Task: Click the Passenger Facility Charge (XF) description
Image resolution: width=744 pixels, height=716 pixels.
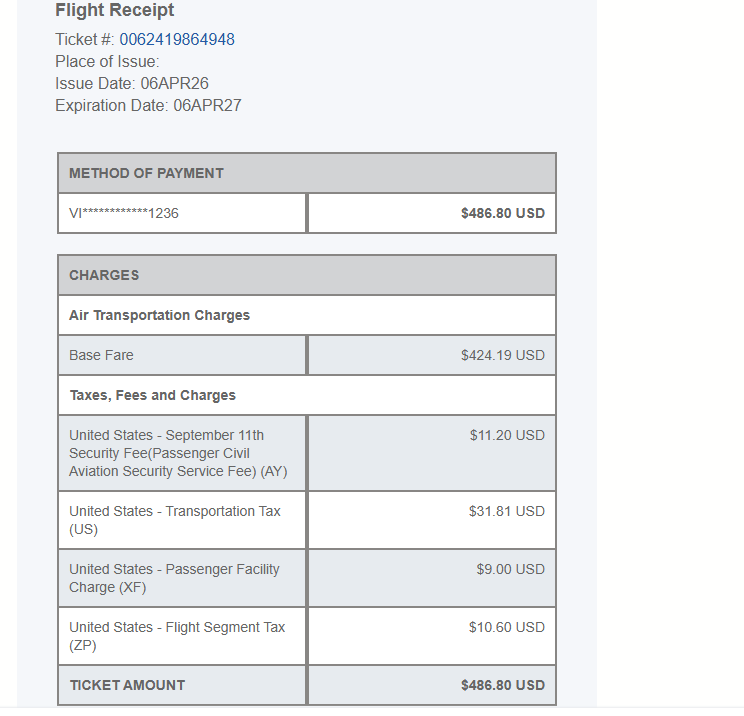Action: (x=174, y=578)
